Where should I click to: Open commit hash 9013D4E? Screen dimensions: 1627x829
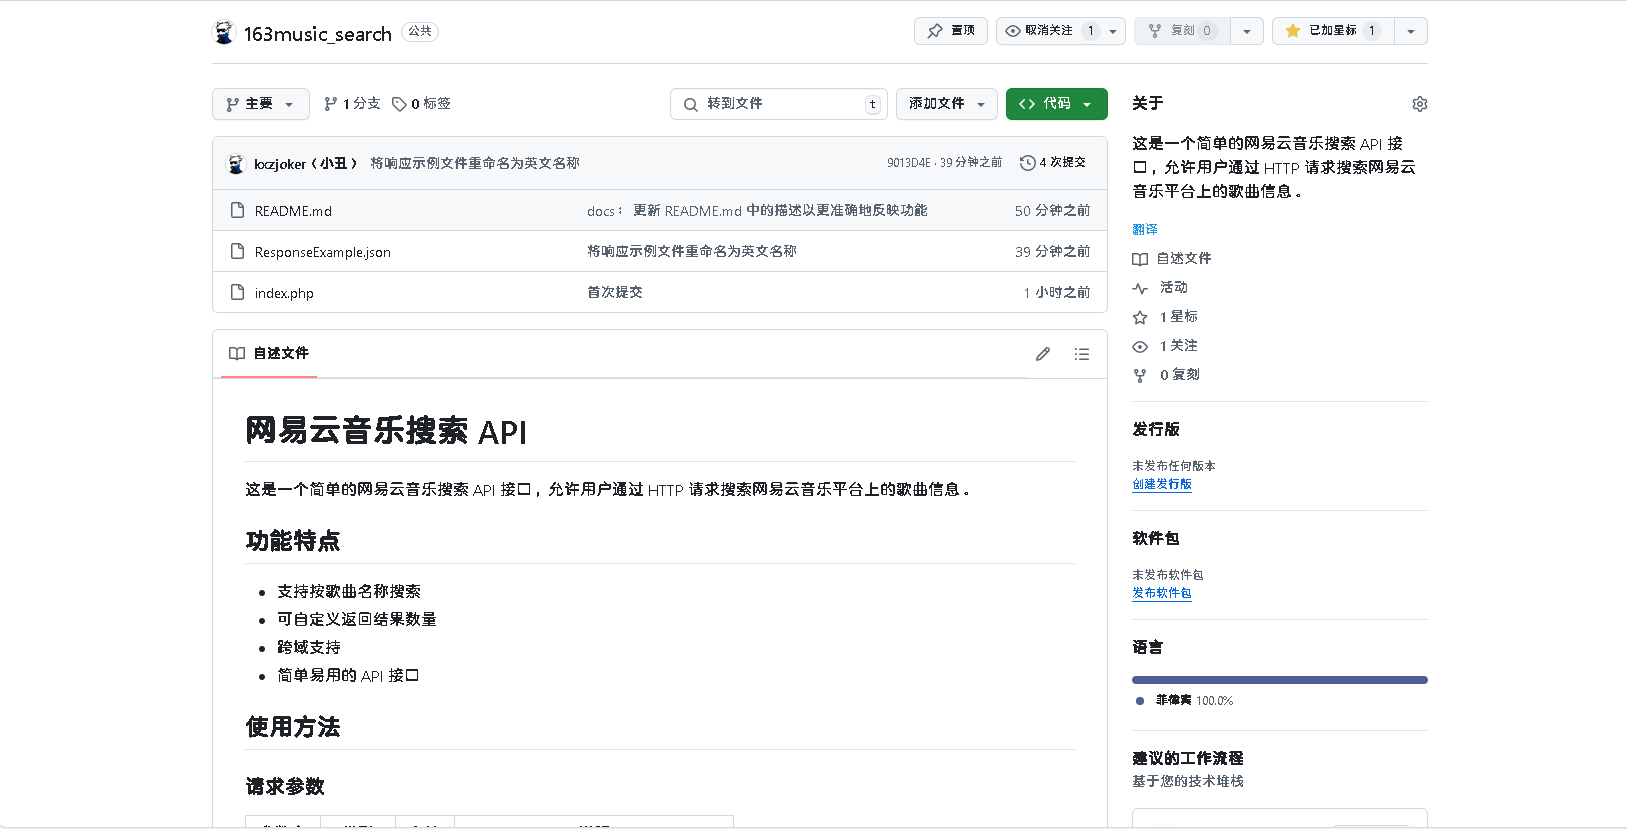click(x=908, y=163)
